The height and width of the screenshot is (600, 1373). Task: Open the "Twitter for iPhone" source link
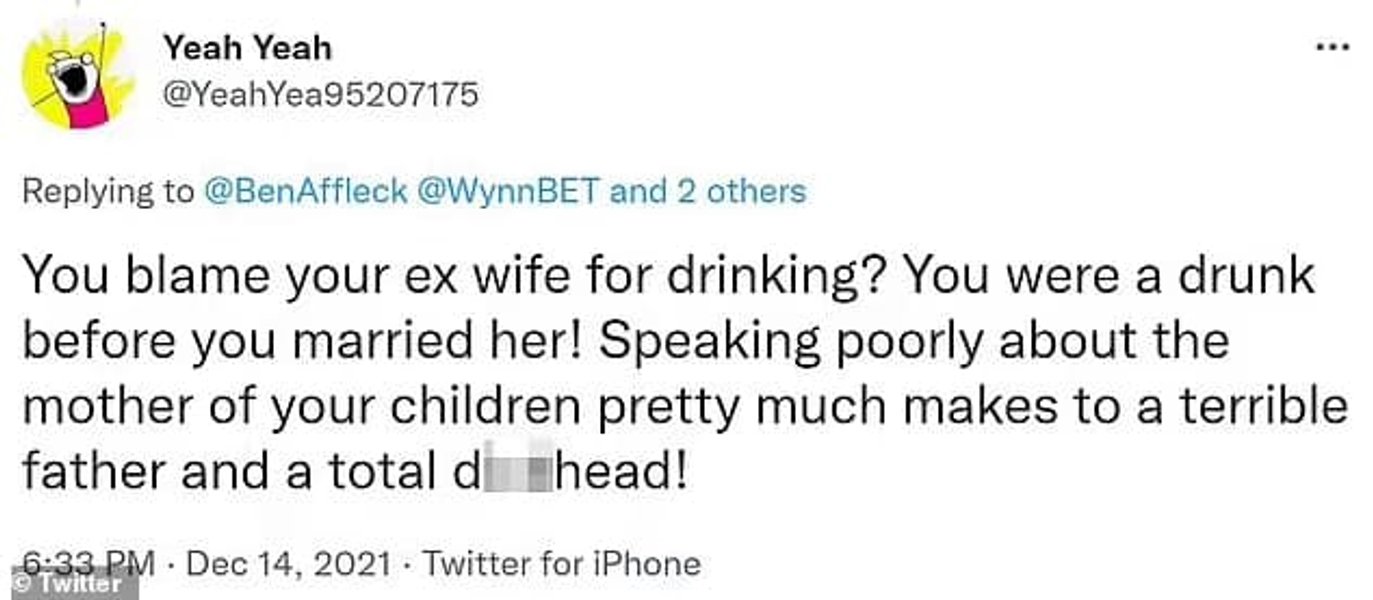(x=561, y=563)
